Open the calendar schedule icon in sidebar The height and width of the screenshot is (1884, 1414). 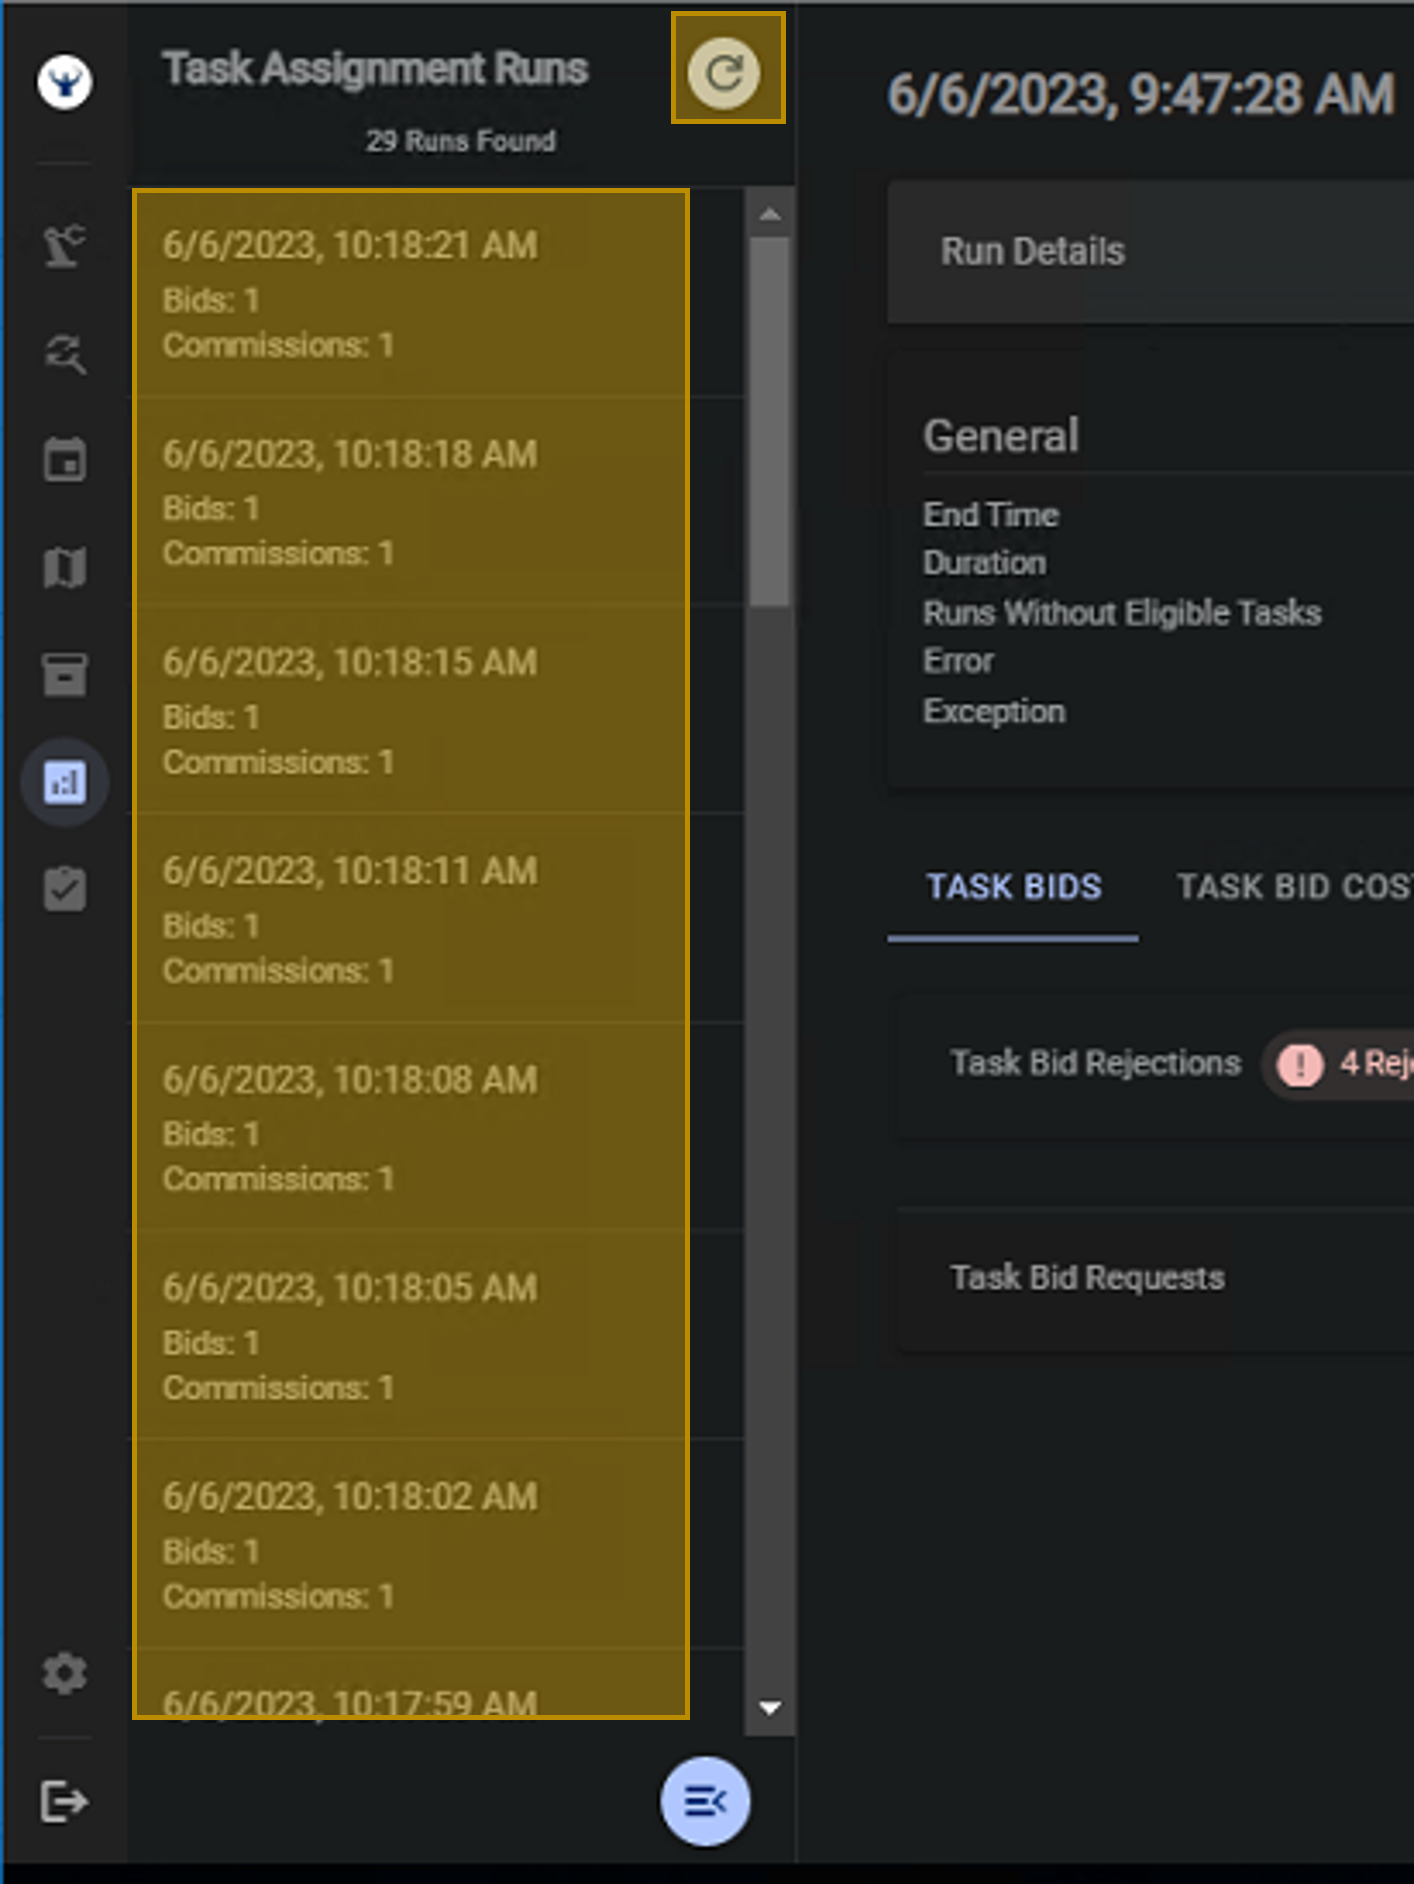65,461
